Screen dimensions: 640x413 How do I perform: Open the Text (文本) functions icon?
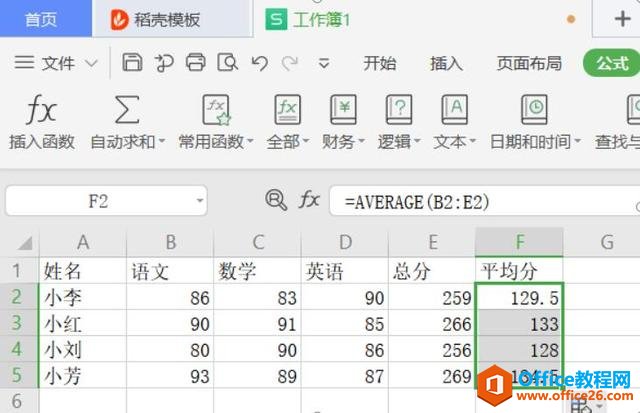click(x=454, y=110)
